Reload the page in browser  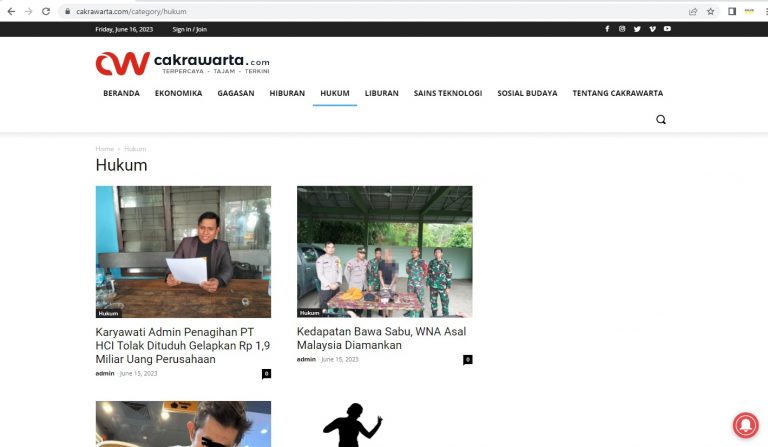[45, 11]
